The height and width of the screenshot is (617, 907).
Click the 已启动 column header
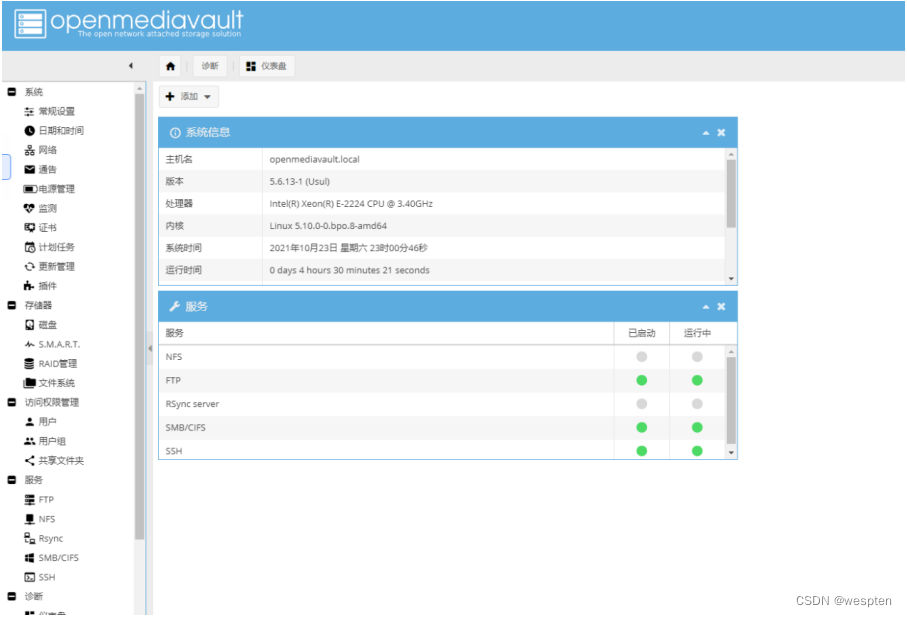pos(641,333)
